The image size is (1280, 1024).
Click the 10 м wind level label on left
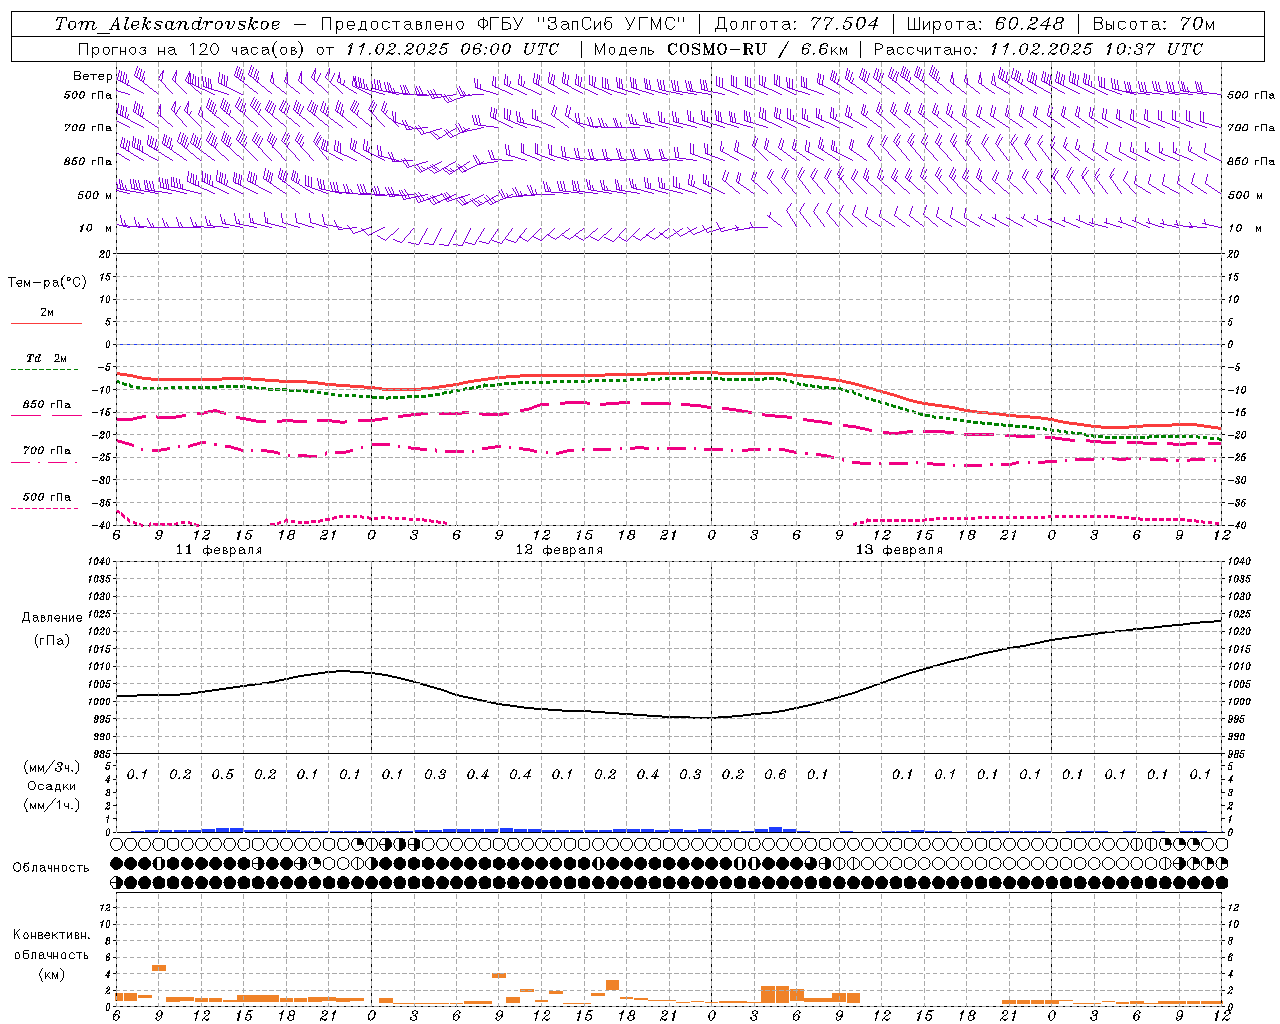(x=96, y=229)
